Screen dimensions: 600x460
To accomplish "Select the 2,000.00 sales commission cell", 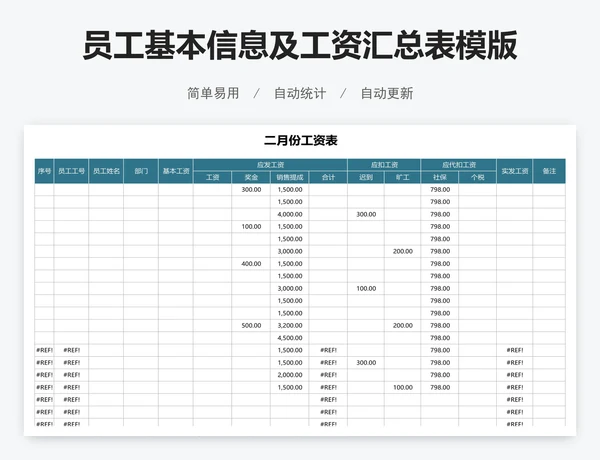I will click(290, 375).
